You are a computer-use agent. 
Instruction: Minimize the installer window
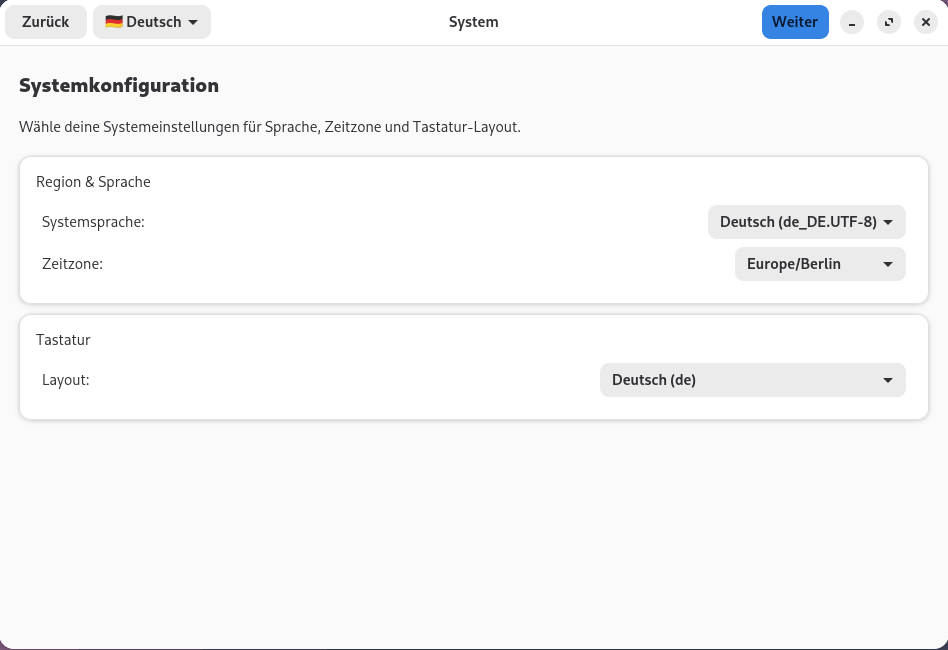(x=852, y=22)
